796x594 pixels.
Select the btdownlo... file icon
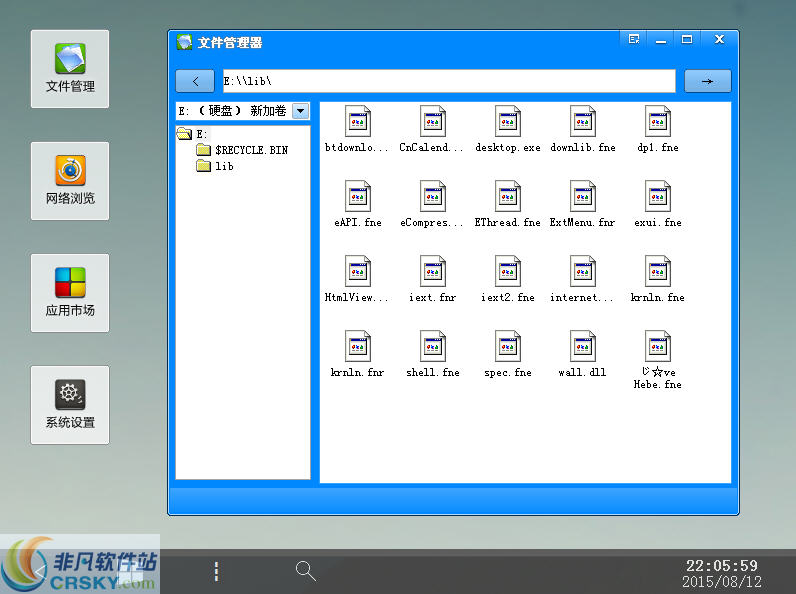(x=357, y=122)
